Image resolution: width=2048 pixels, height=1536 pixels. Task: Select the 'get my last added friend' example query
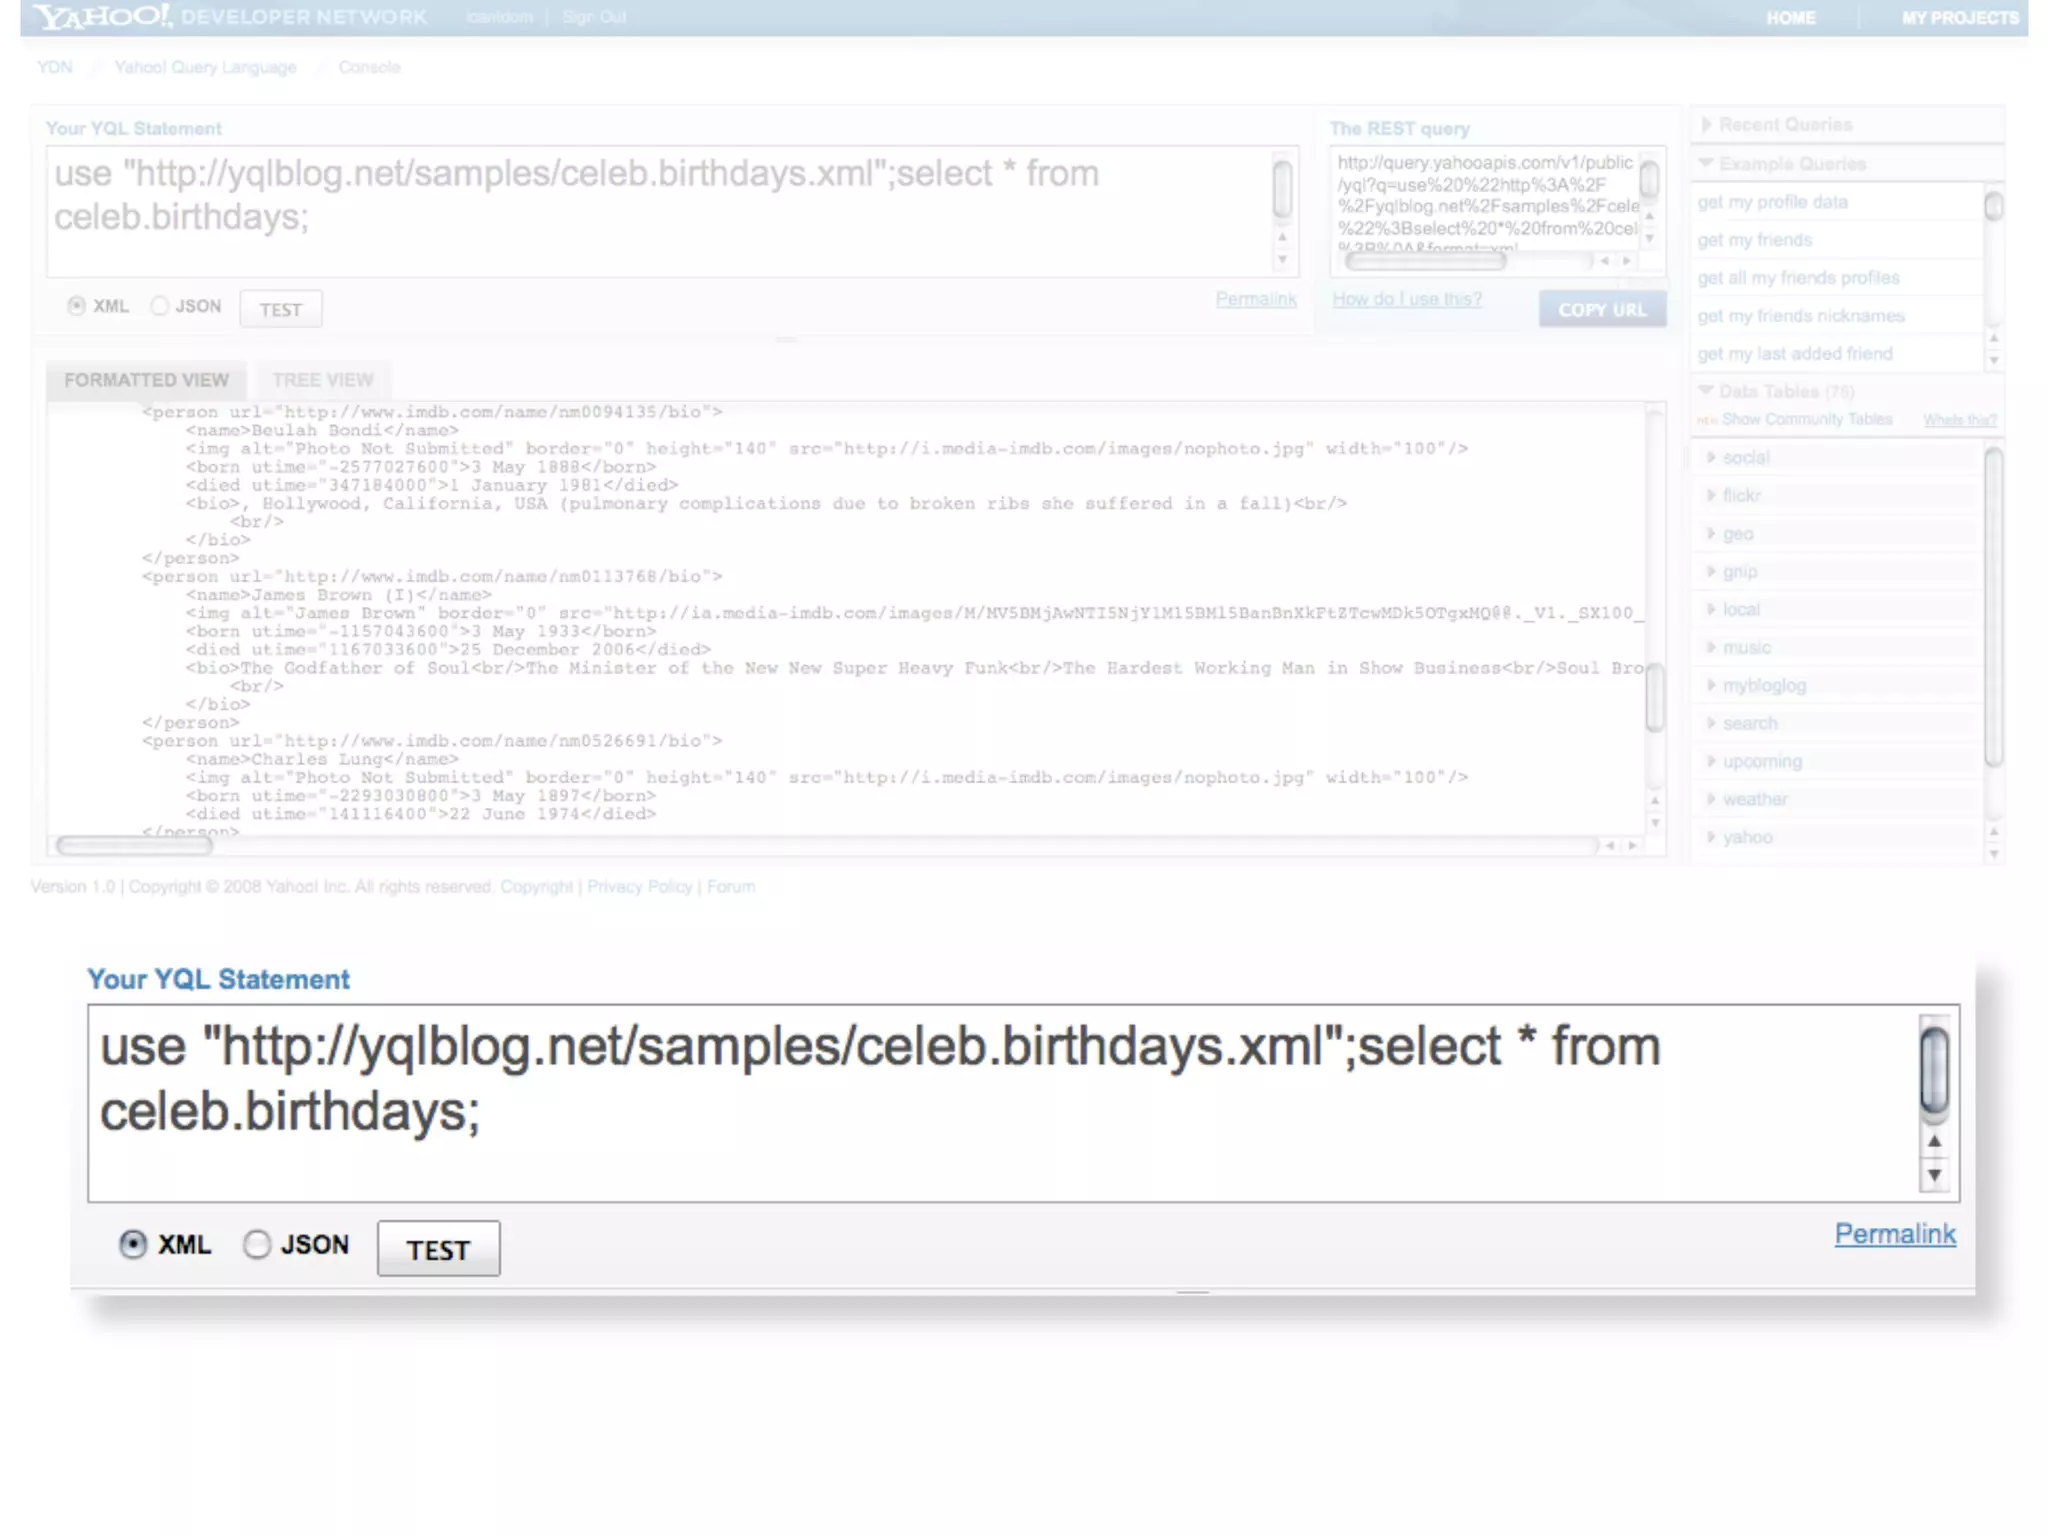coord(1795,354)
